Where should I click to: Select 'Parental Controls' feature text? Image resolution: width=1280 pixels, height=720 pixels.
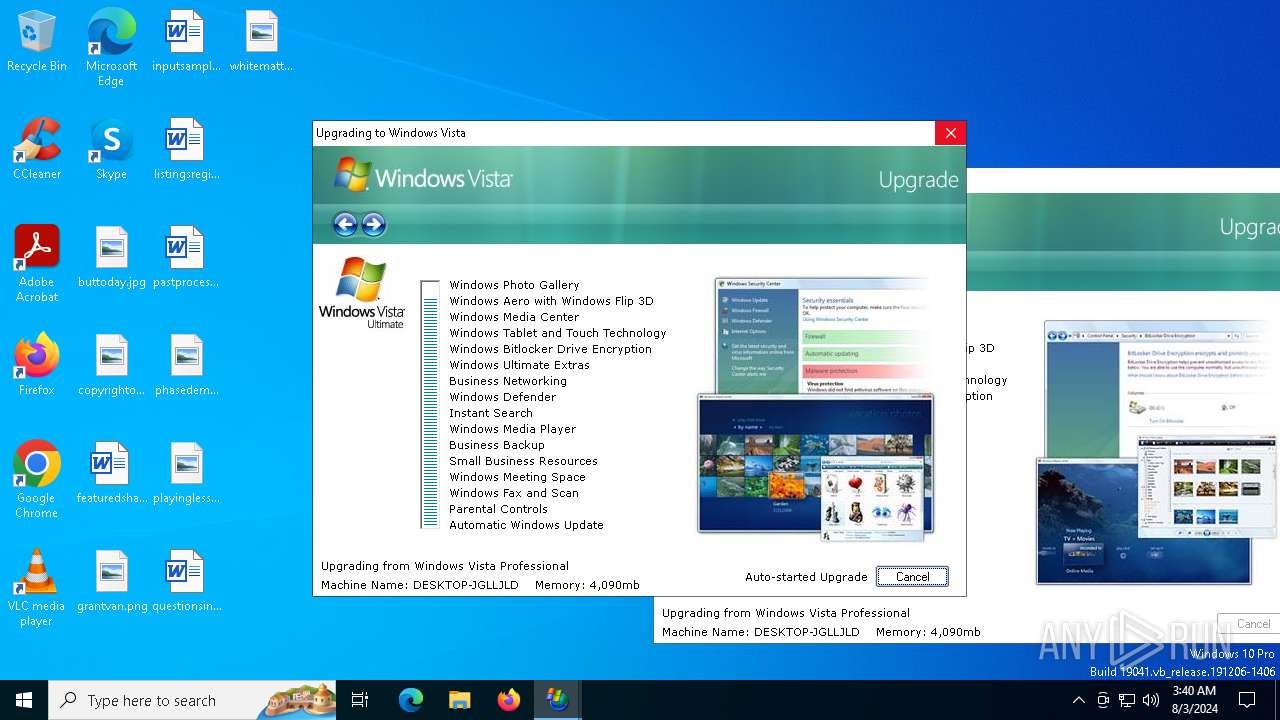pyautogui.click(x=498, y=509)
